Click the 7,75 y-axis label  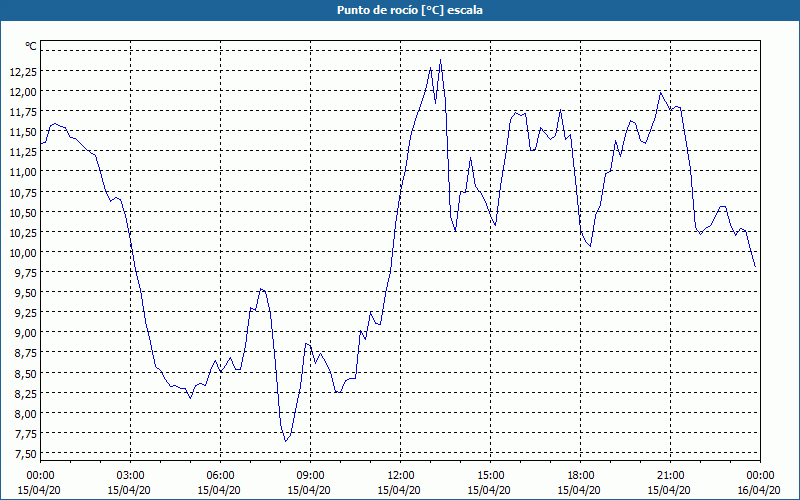point(27,434)
